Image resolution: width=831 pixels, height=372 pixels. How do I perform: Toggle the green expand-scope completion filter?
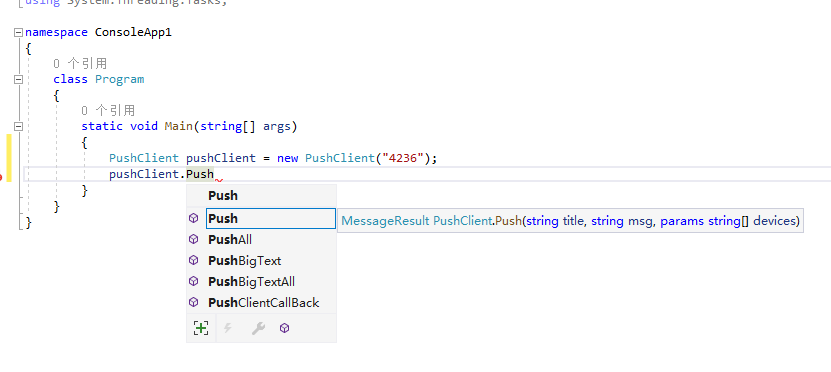pyautogui.click(x=201, y=328)
